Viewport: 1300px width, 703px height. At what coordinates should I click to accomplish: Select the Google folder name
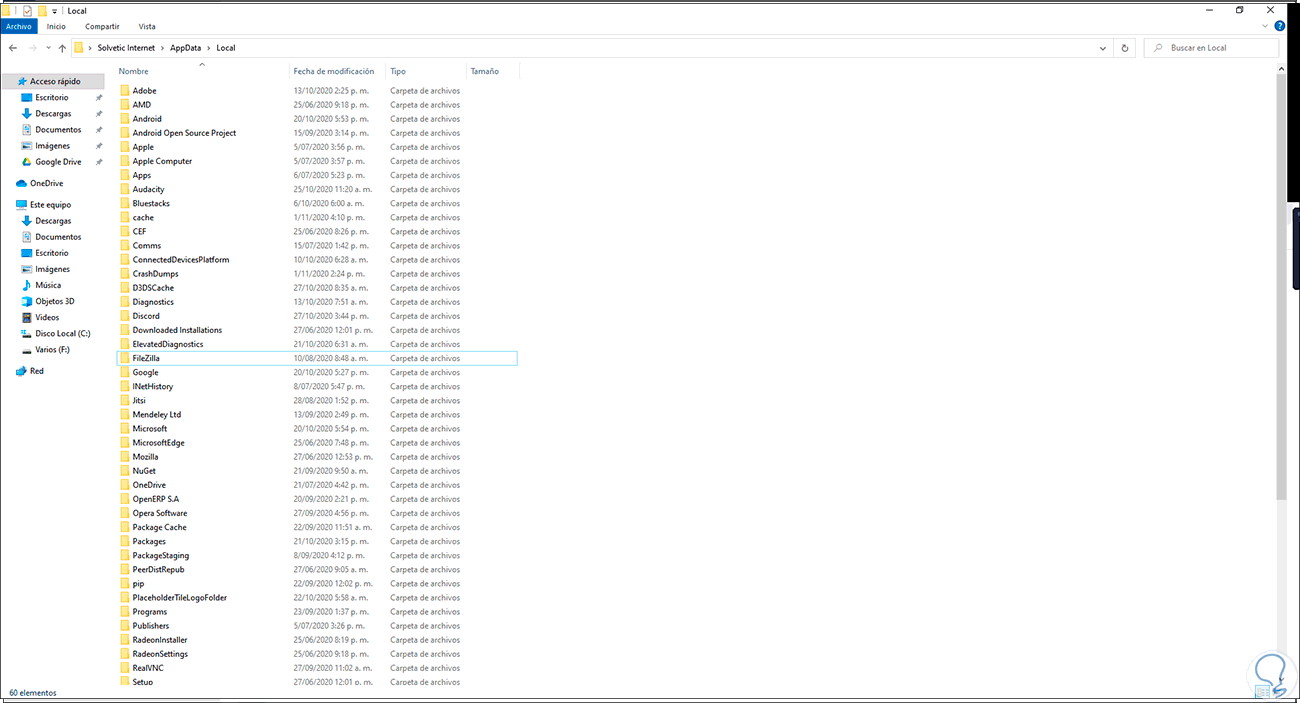tap(146, 372)
